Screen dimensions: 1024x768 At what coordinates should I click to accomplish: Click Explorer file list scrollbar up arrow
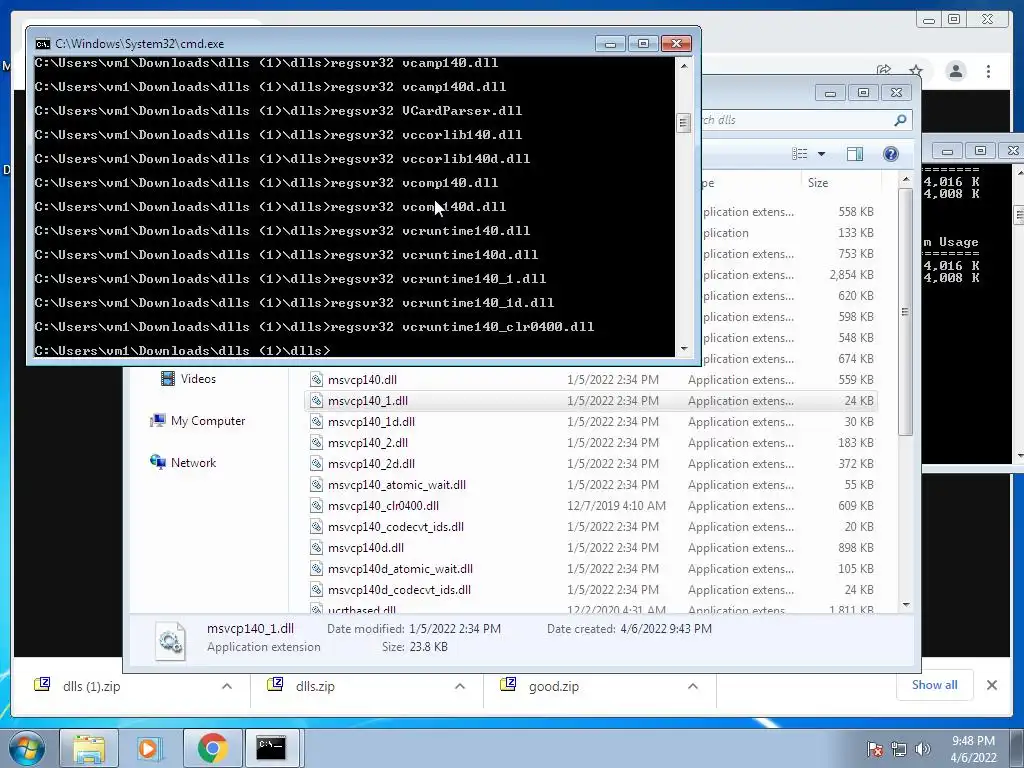(x=906, y=179)
